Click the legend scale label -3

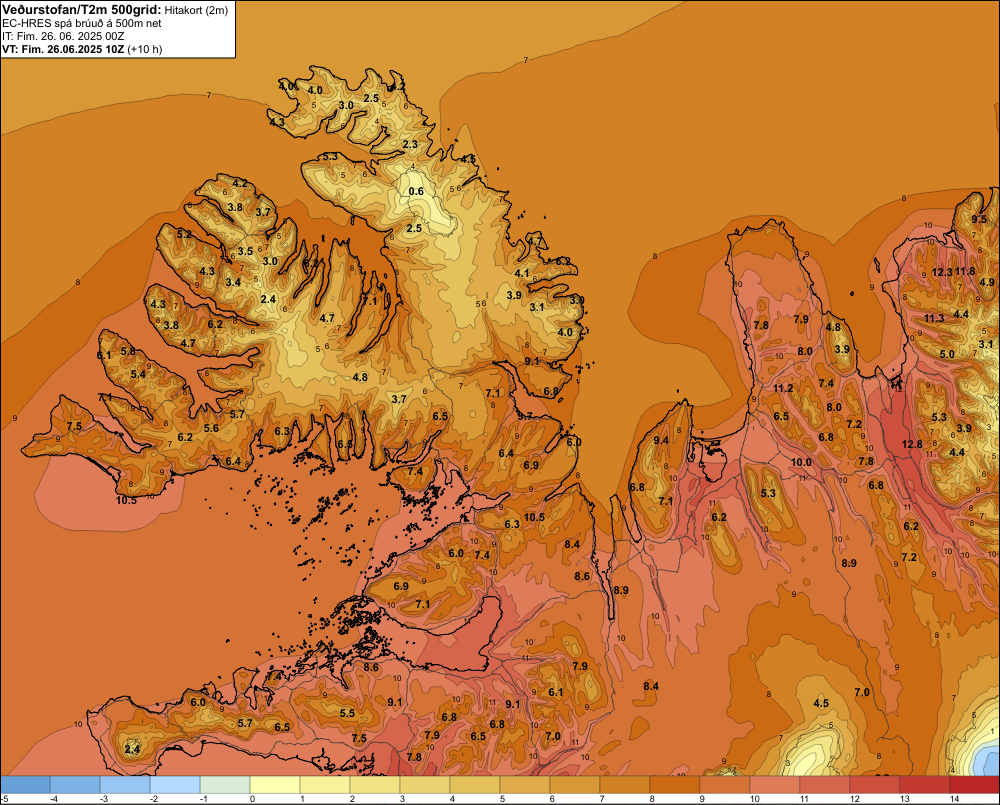tap(103, 799)
